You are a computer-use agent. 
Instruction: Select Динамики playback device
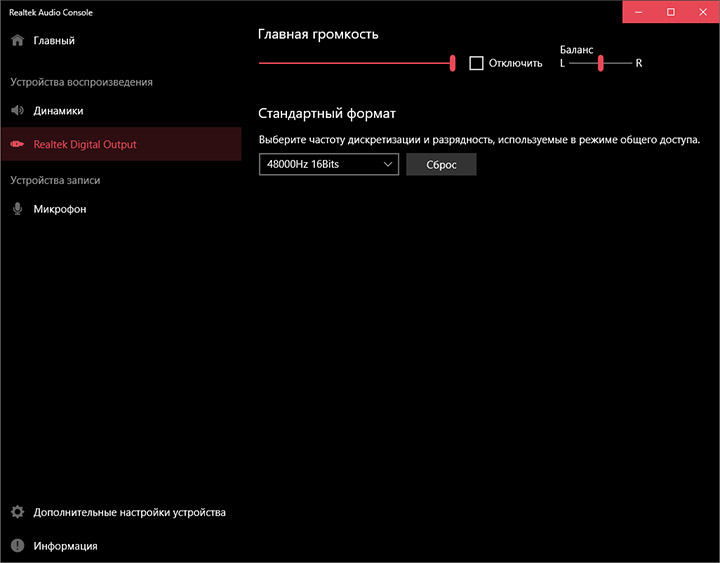pyautogui.click(x=121, y=111)
